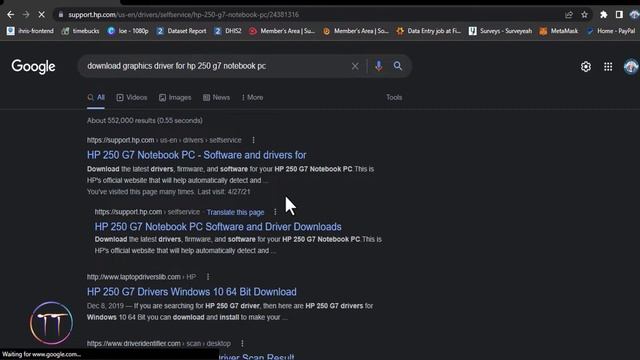Click Translate this page link

(236, 212)
